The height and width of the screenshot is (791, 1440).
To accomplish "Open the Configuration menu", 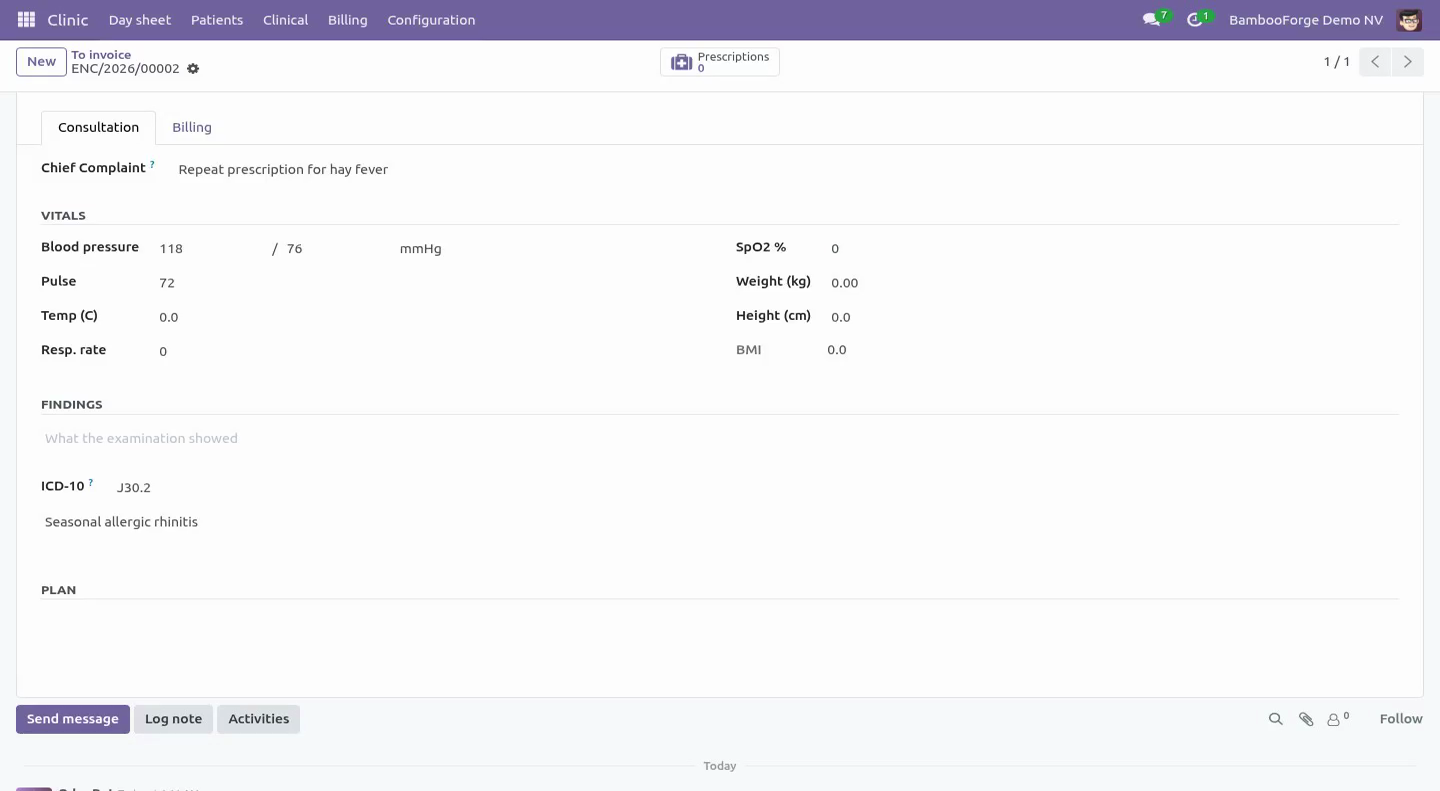I will tap(431, 20).
